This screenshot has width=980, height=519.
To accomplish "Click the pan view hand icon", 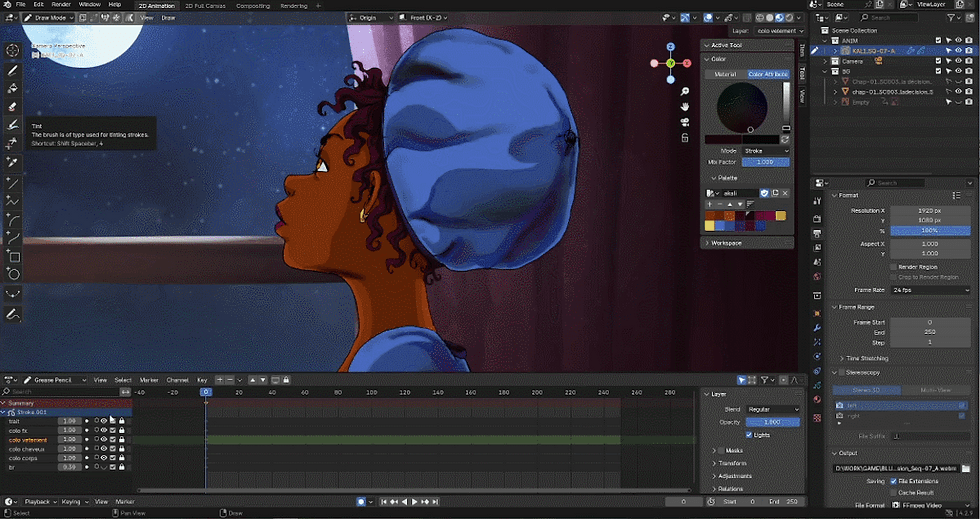I will [x=685, y=106].
